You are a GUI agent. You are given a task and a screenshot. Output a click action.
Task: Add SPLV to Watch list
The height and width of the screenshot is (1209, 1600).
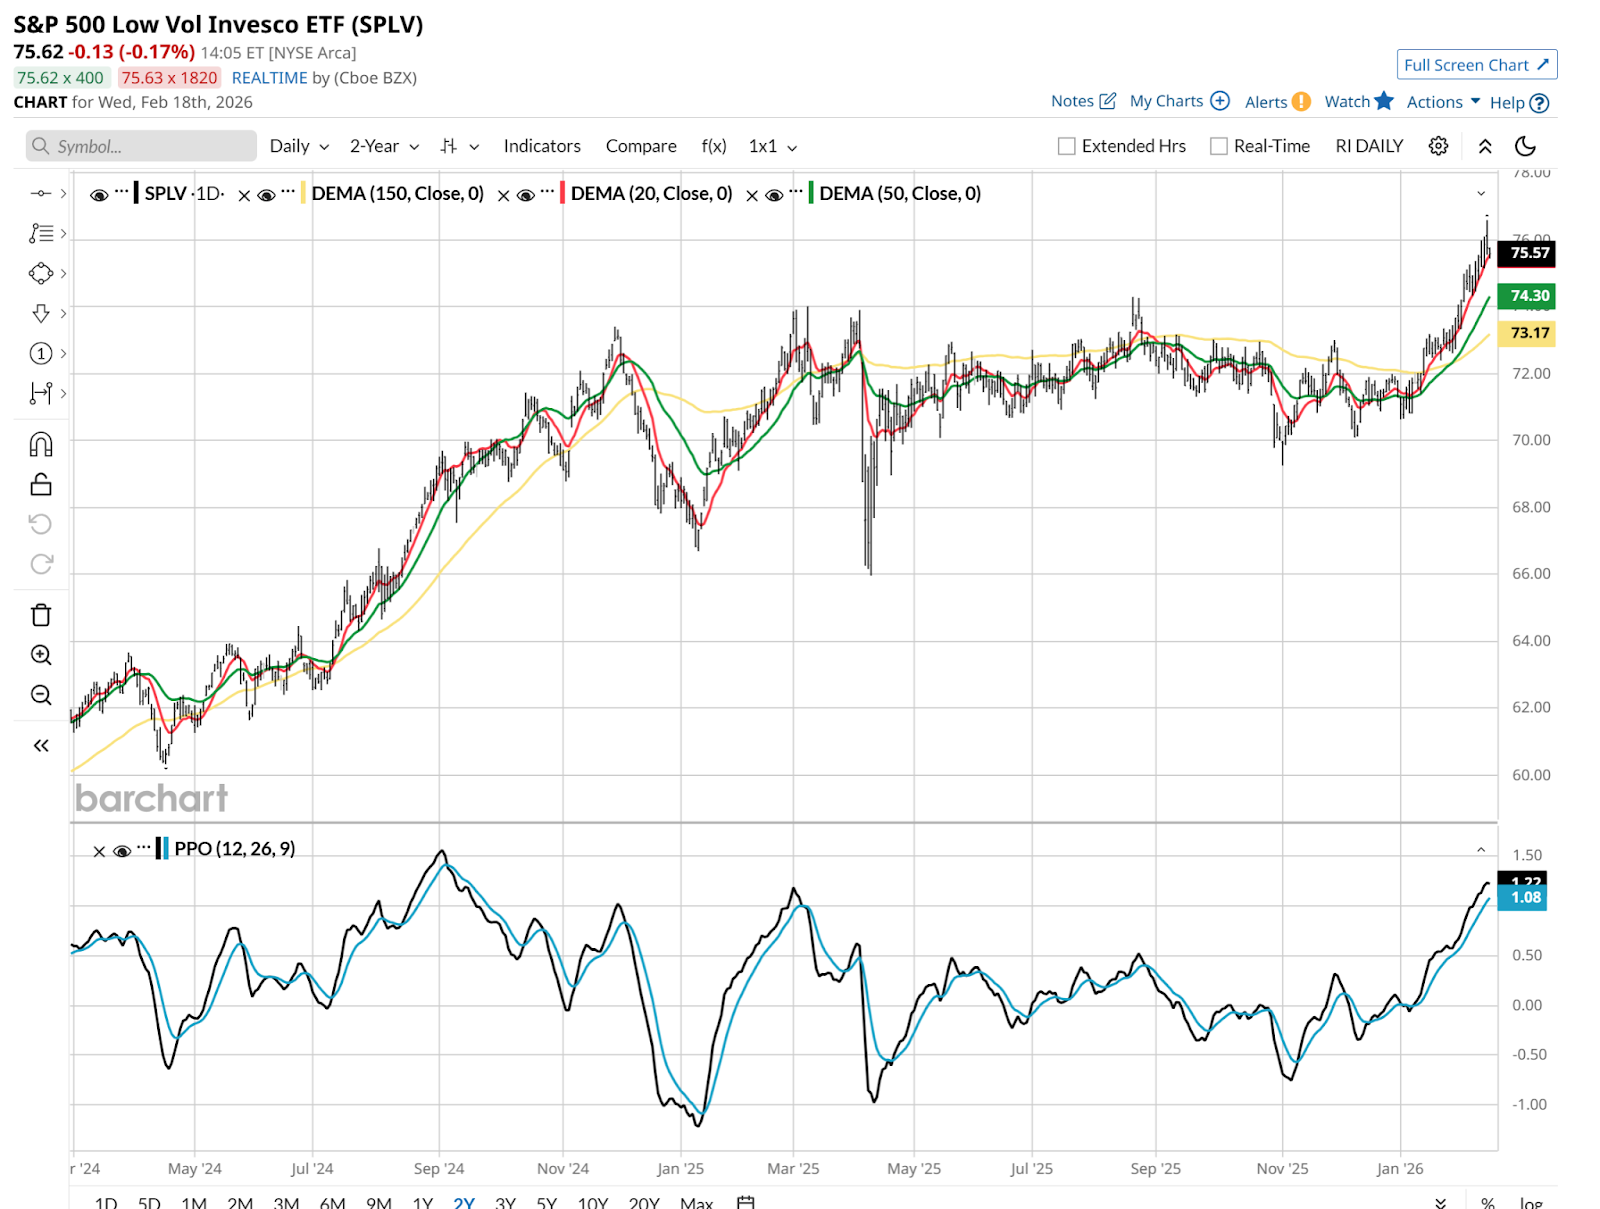coord(1359,101)
